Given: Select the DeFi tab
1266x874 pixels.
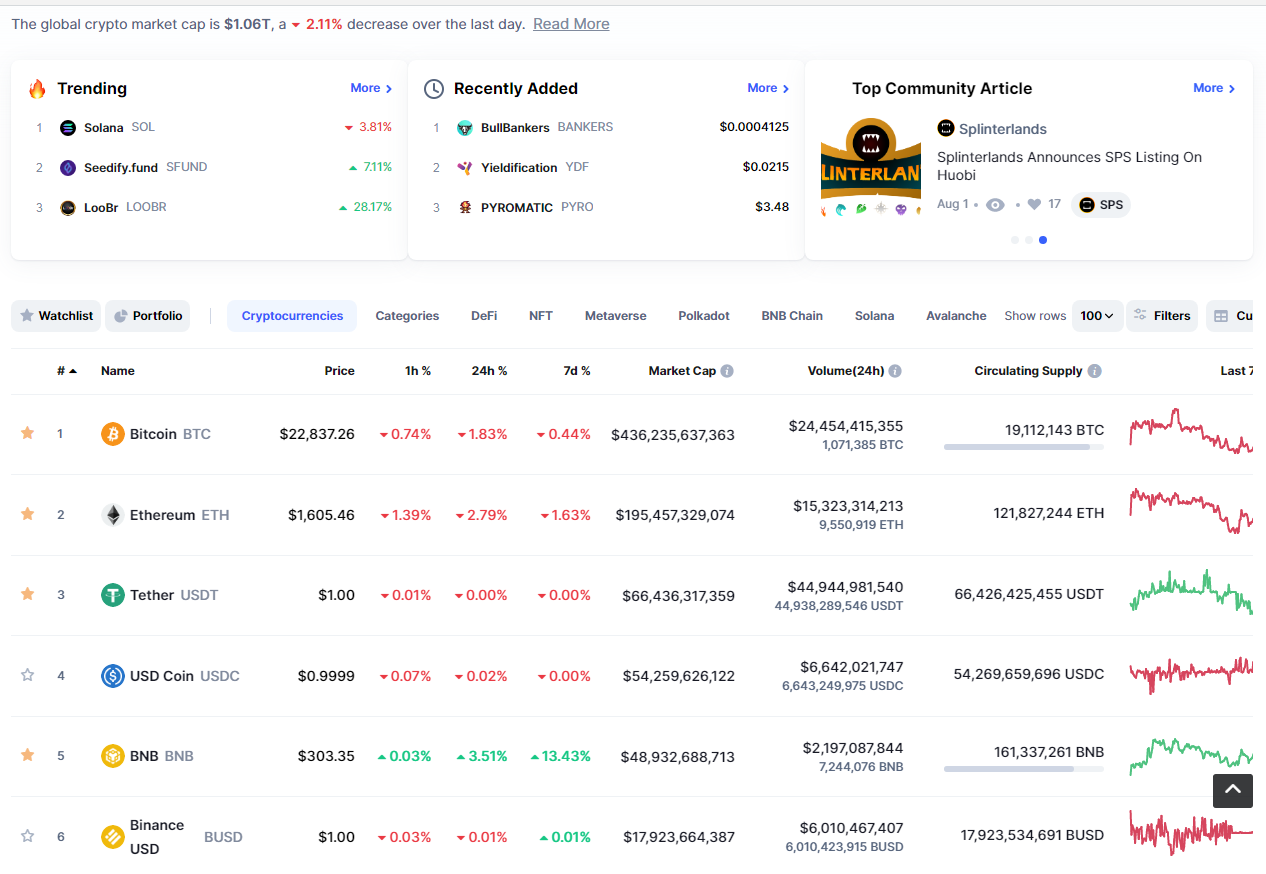Looking at the screenshot, I should coord(484,316).
